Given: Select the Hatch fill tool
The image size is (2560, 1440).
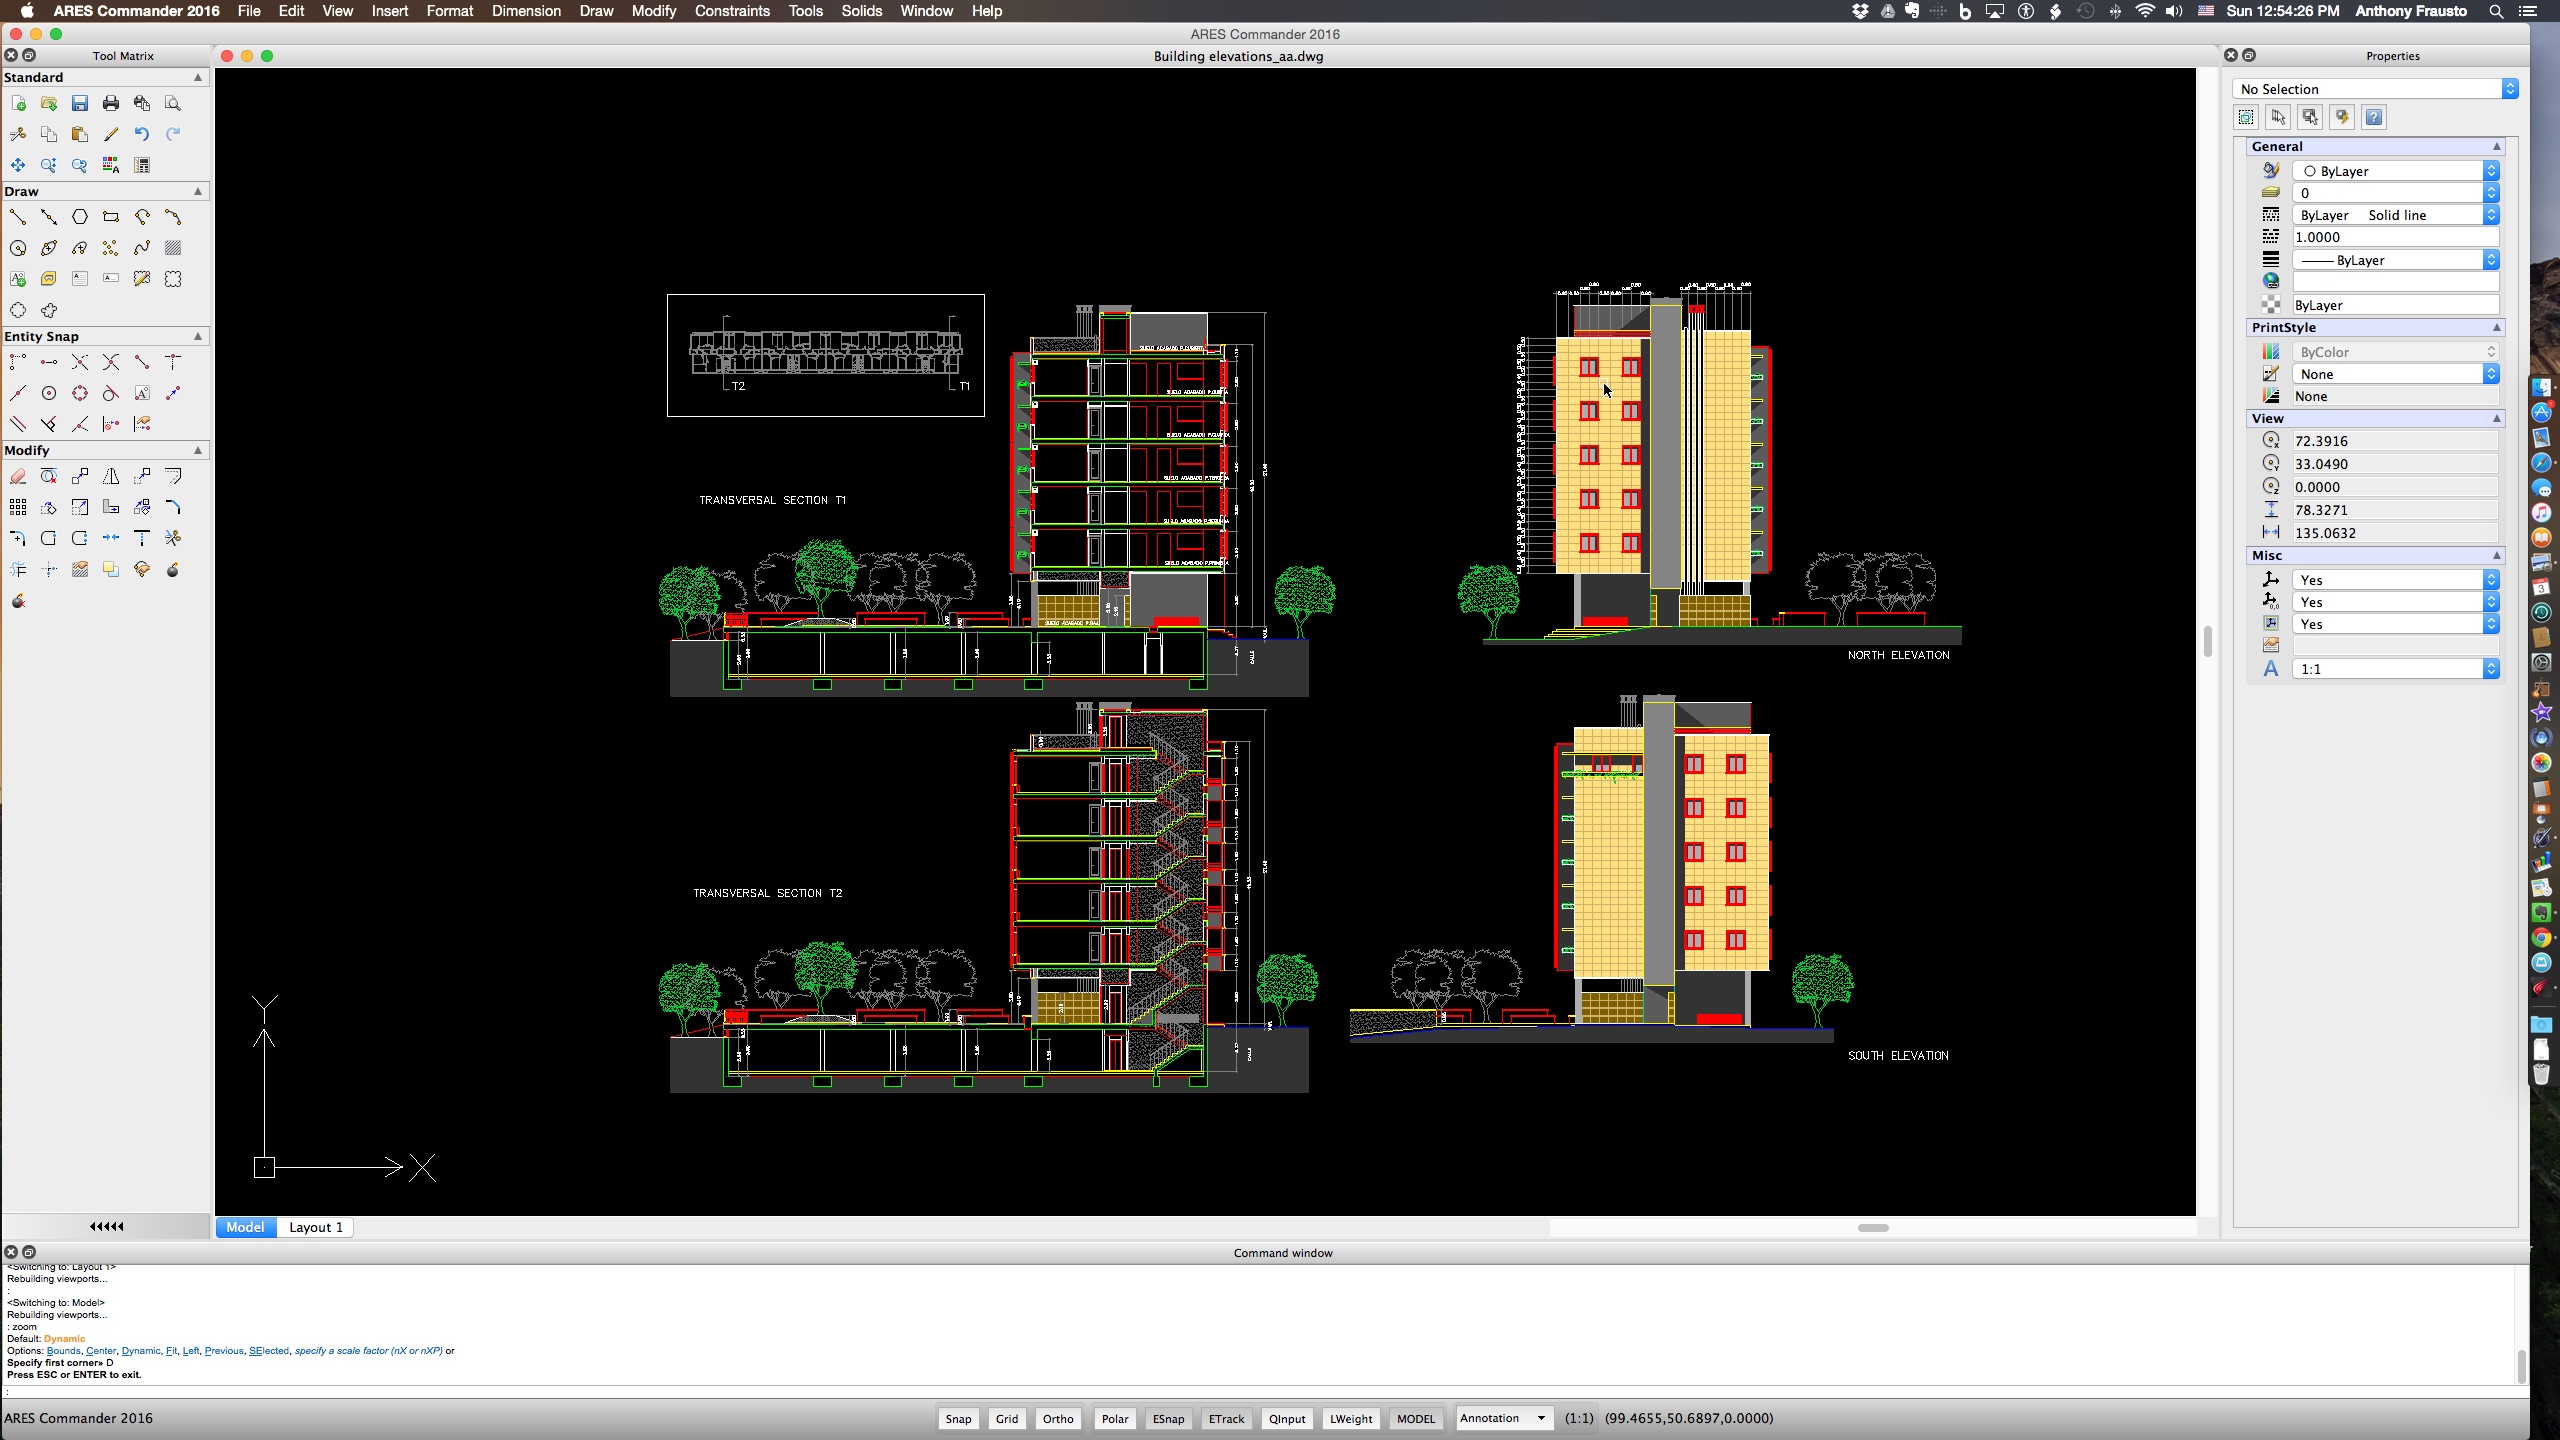Looking at the screenshot, I should (x=173, y=248).
